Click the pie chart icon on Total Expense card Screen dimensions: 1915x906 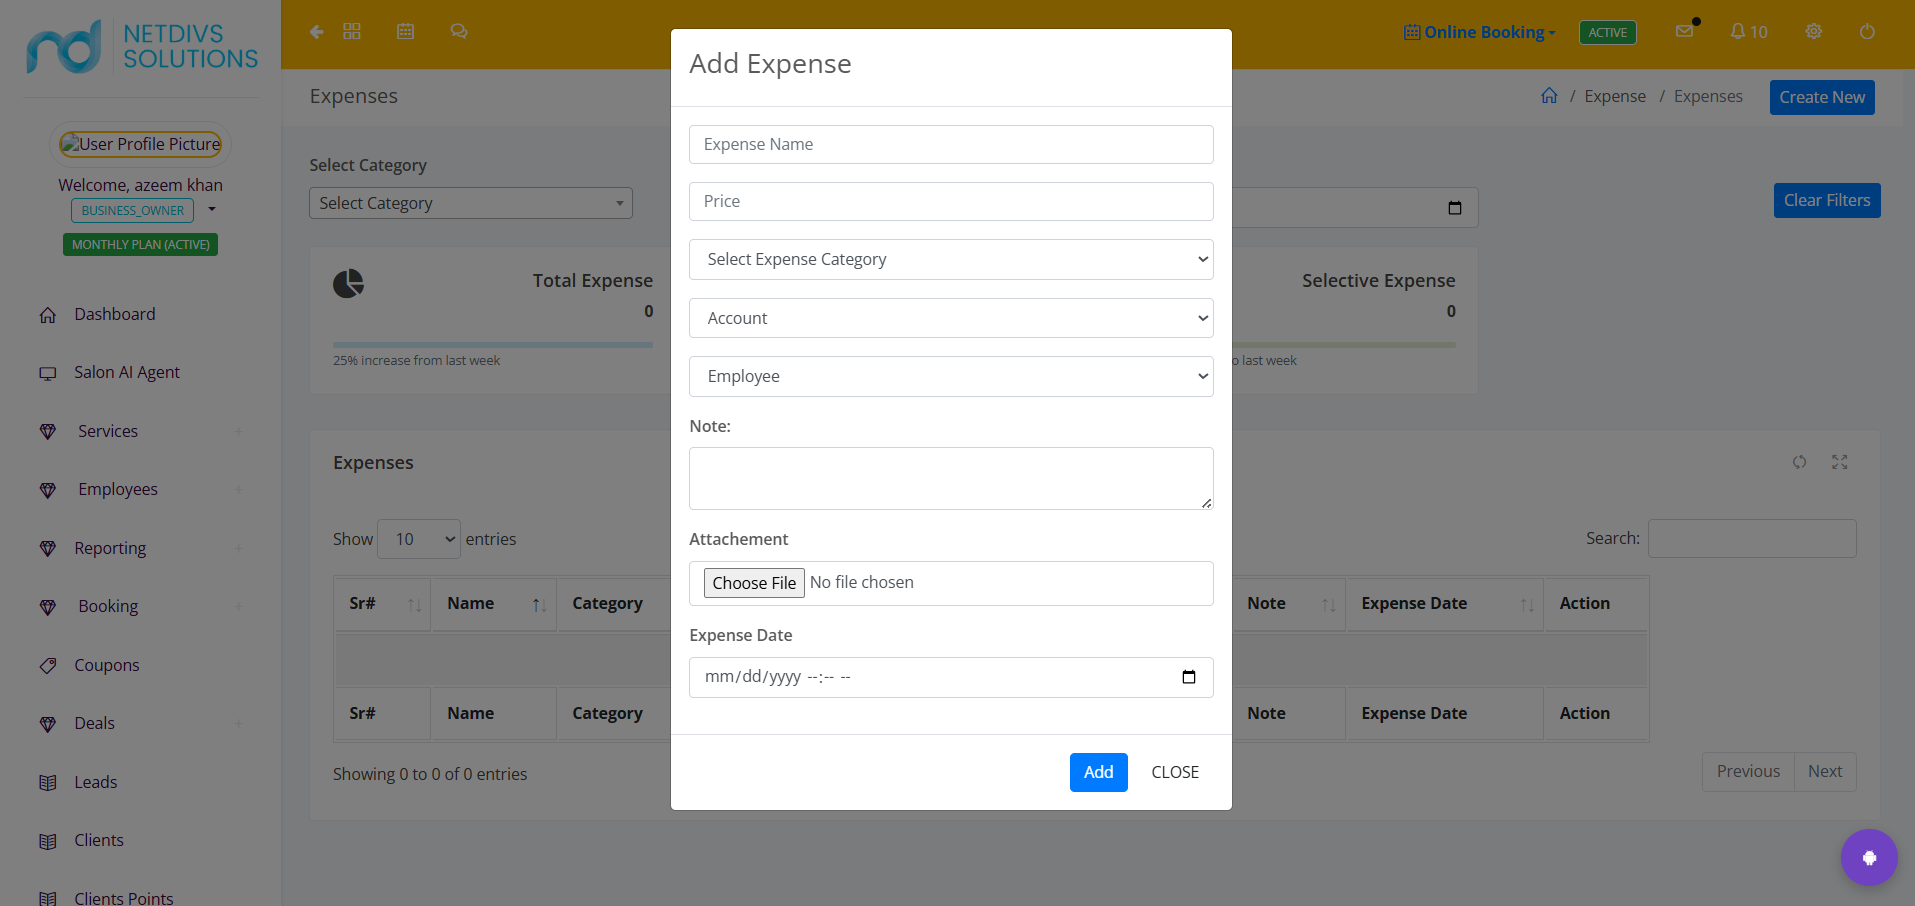click(x=348, y=284)
